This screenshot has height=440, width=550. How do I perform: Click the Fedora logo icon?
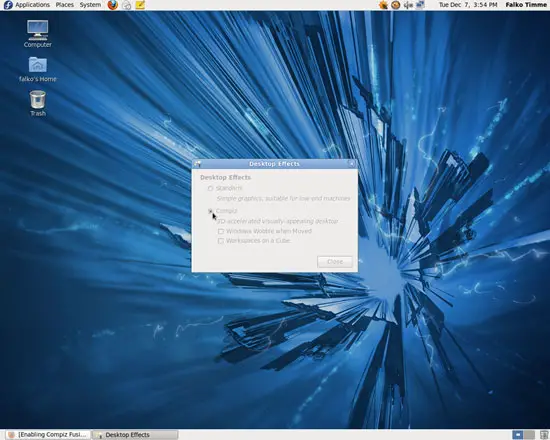point(8,5)
